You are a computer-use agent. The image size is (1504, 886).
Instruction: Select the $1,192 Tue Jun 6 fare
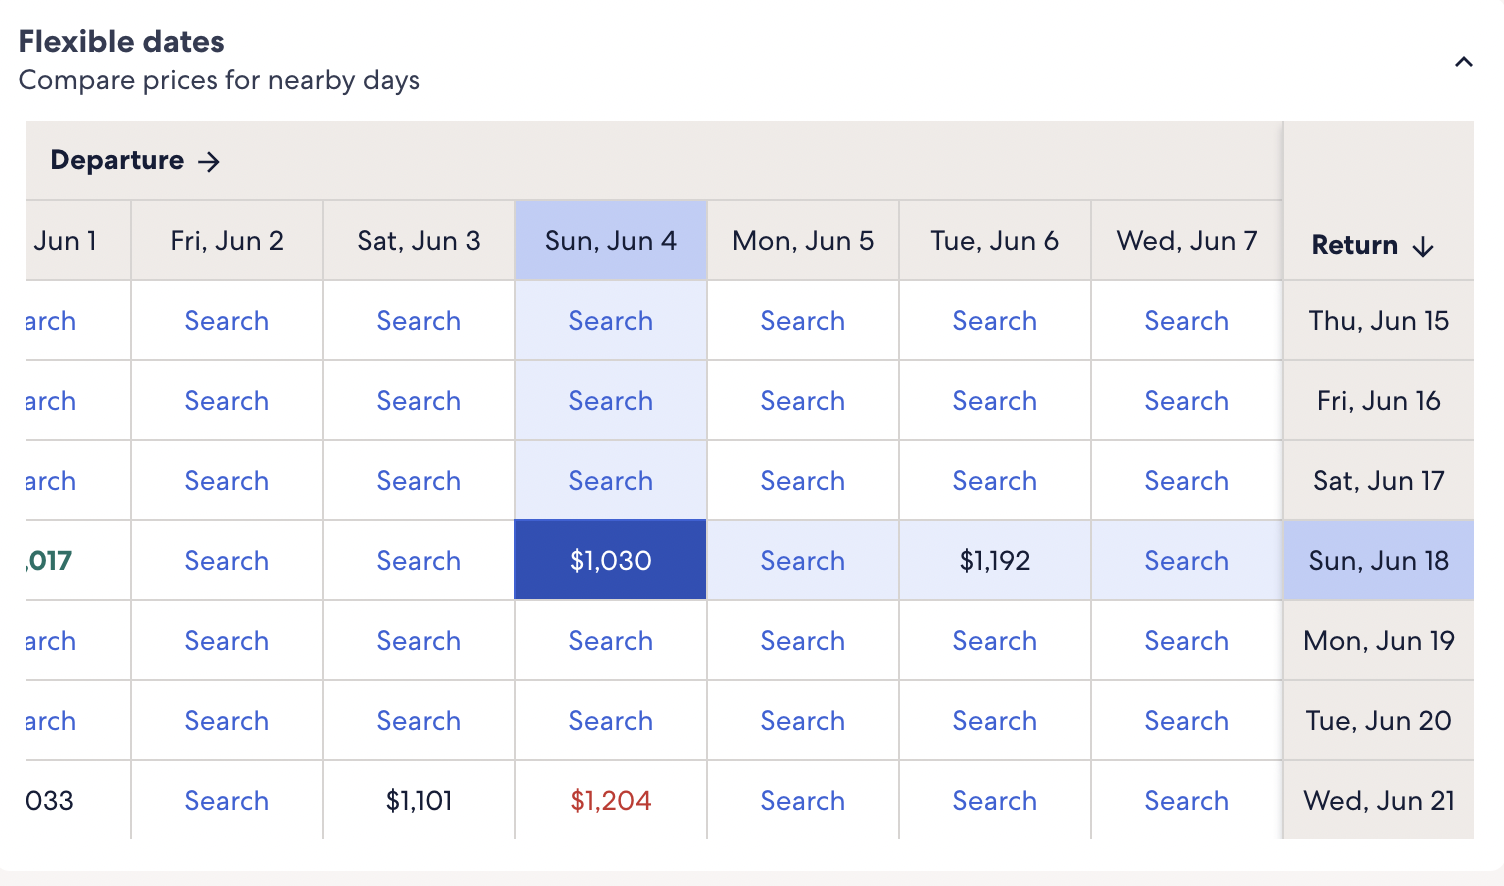pyautogui.click(x=995, y=560)
